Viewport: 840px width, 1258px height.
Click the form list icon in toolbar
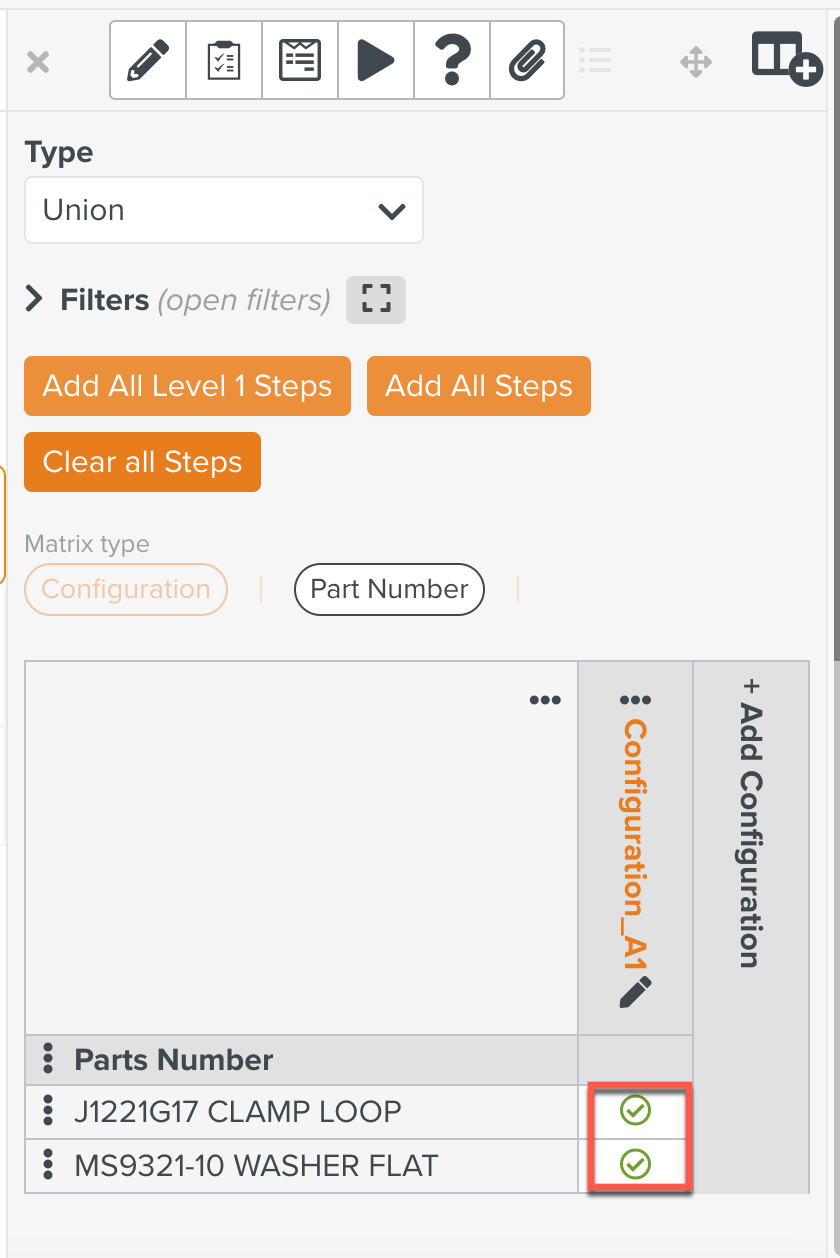pos(300,61)
